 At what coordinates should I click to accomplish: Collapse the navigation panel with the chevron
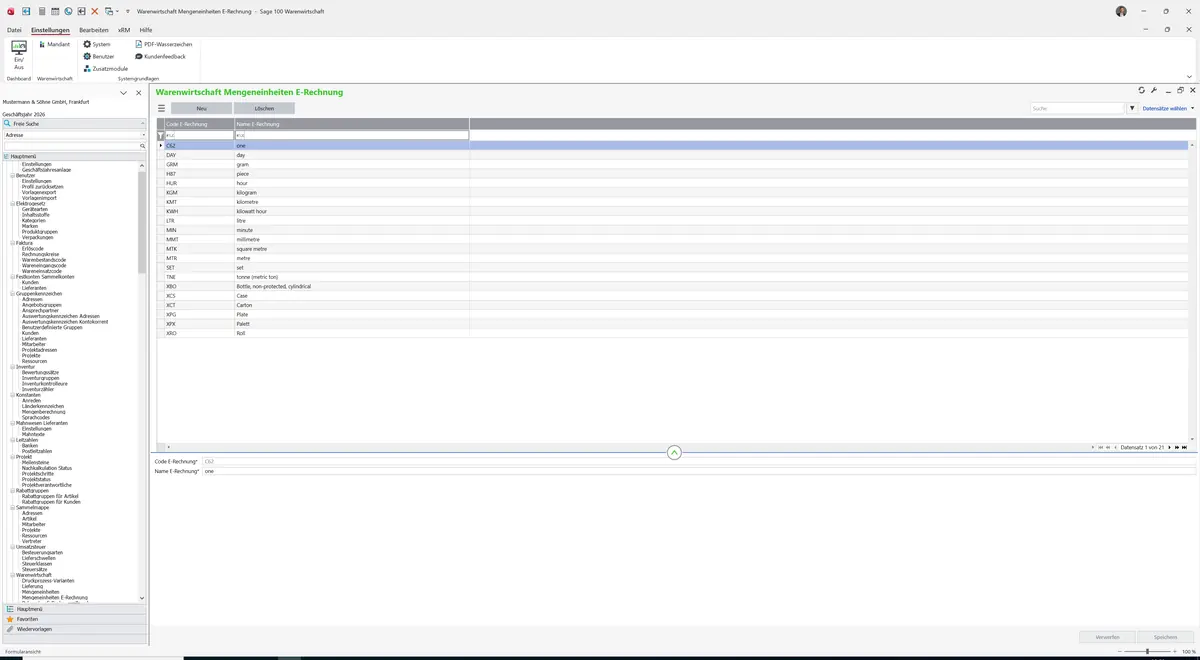123,93
